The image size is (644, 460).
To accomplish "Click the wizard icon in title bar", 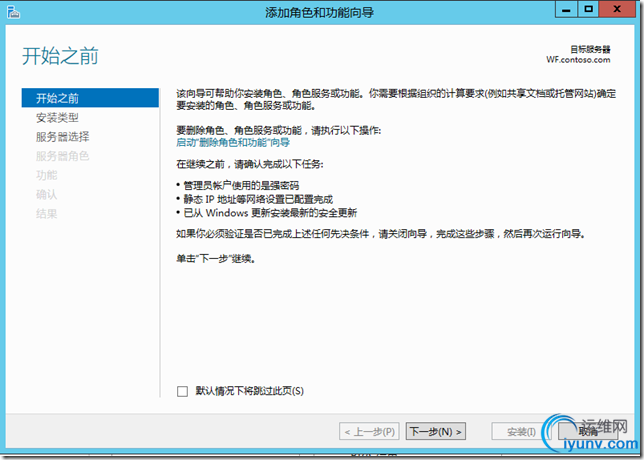I will coord(14,12).
